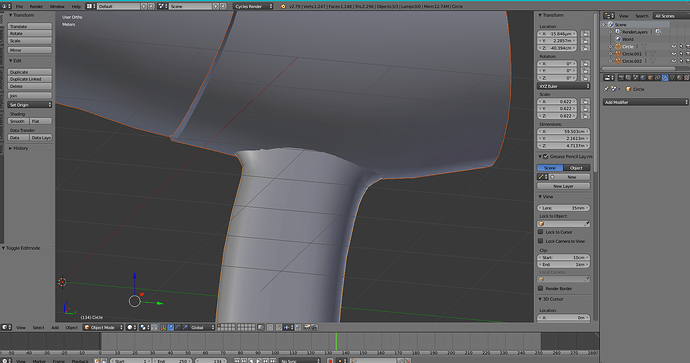Open the World properties tab icon
Screen dimensions: 690x363
[x=643, y=77]
